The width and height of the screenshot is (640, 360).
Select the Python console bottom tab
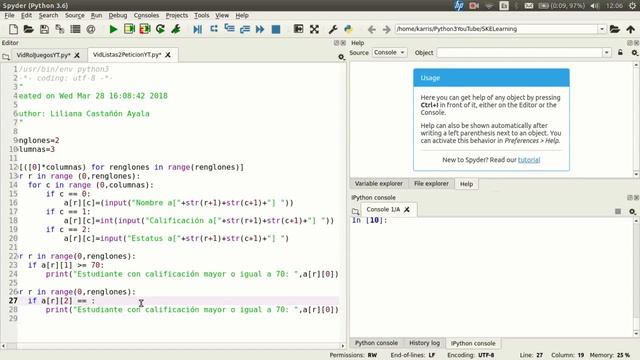point(376,343)
